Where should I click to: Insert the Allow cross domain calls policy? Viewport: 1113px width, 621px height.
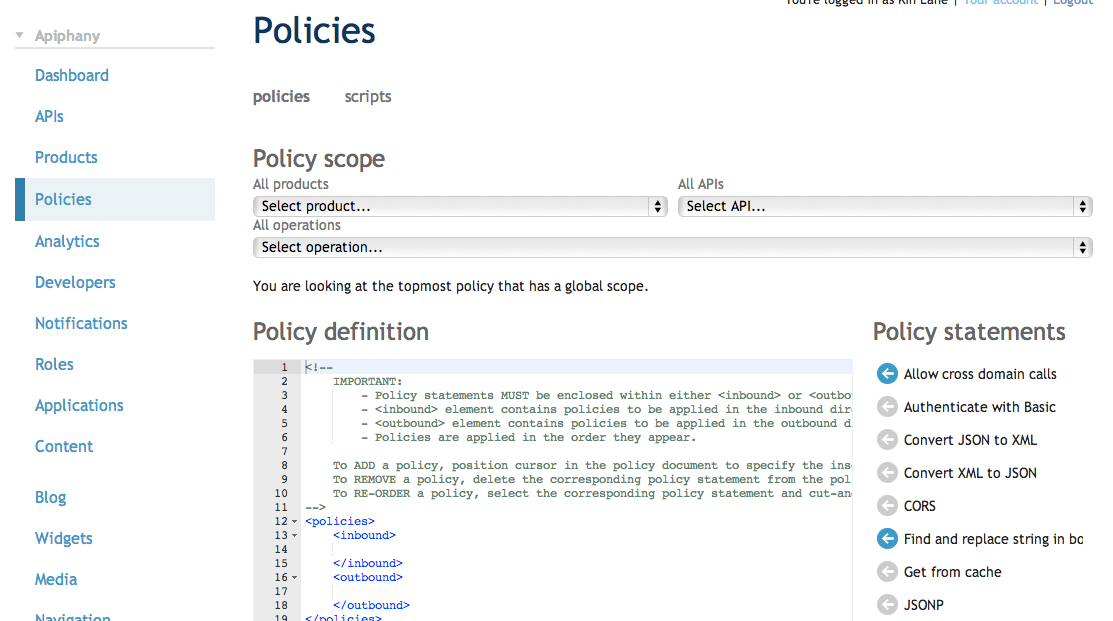pos(887,373)
